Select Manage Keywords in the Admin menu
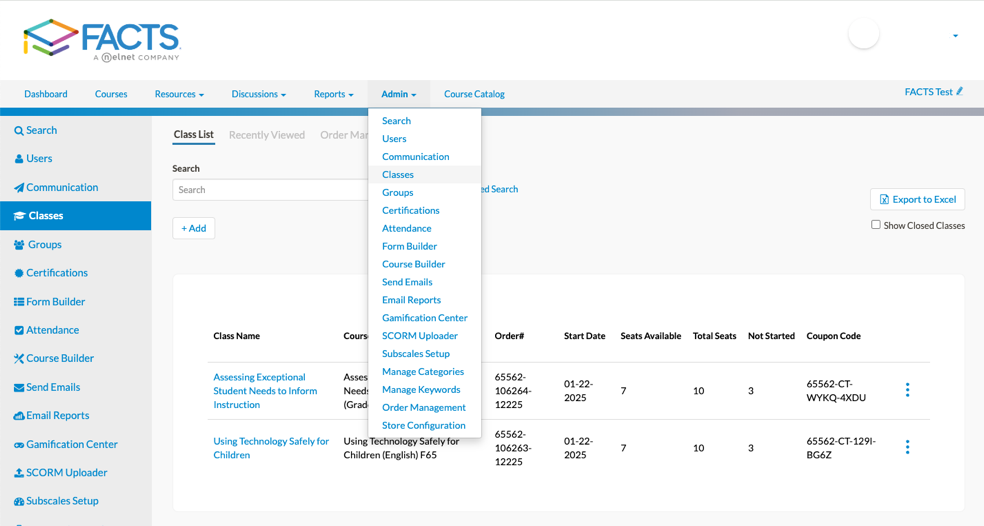The image size is (984, 526). click(421, 390)
